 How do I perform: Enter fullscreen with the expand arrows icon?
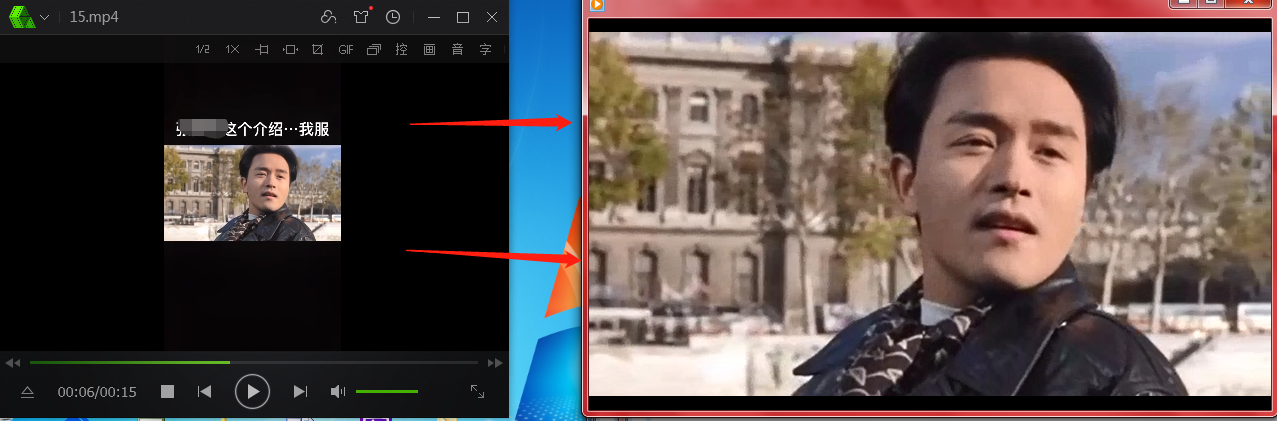click(x=478, y=392)
